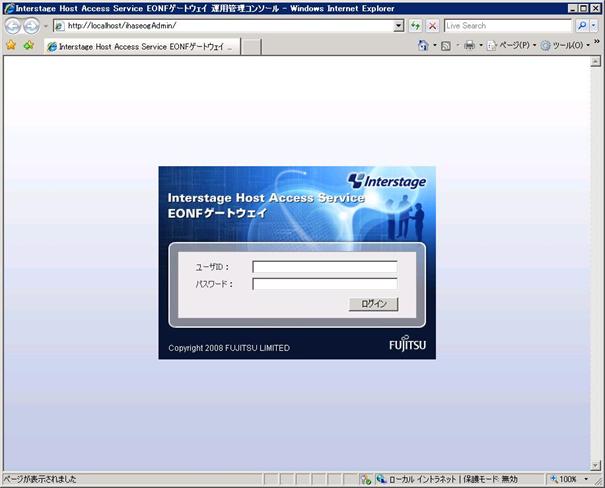Click the ユーザID input field
Screen dimensions: 605x488
[325, 267]
